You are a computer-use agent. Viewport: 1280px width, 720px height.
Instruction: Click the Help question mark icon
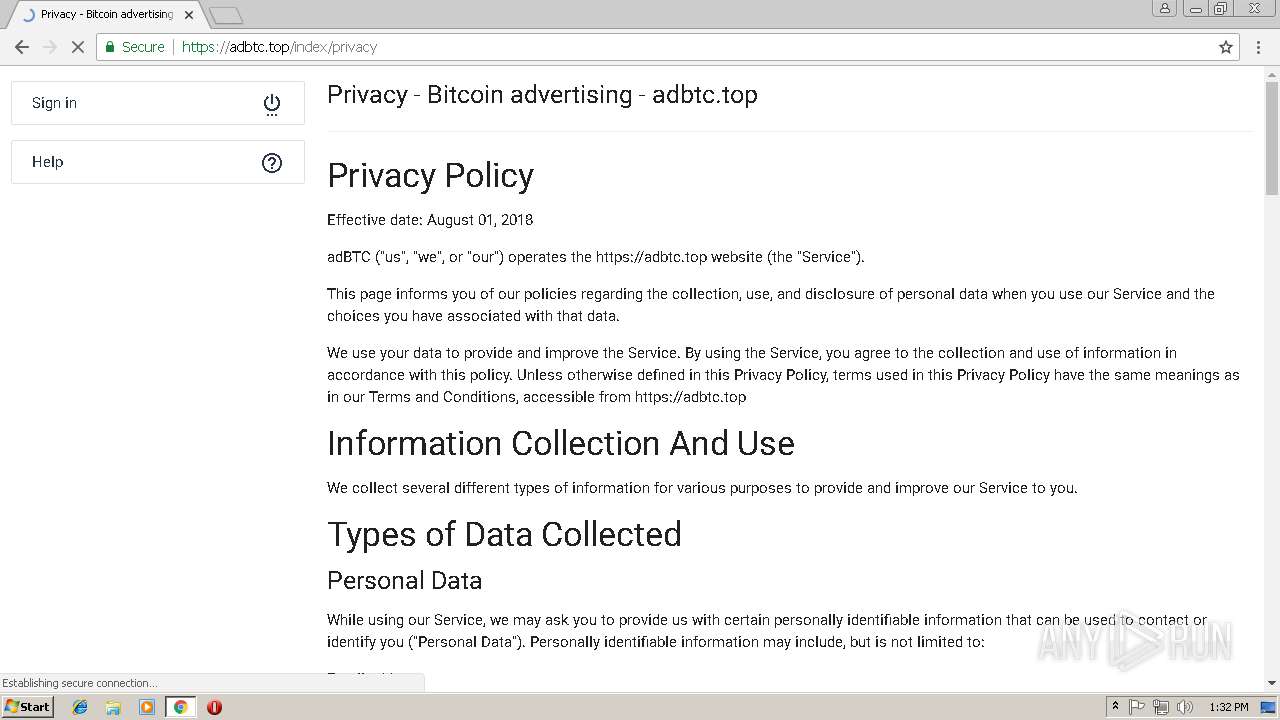[x=272, y=163]
